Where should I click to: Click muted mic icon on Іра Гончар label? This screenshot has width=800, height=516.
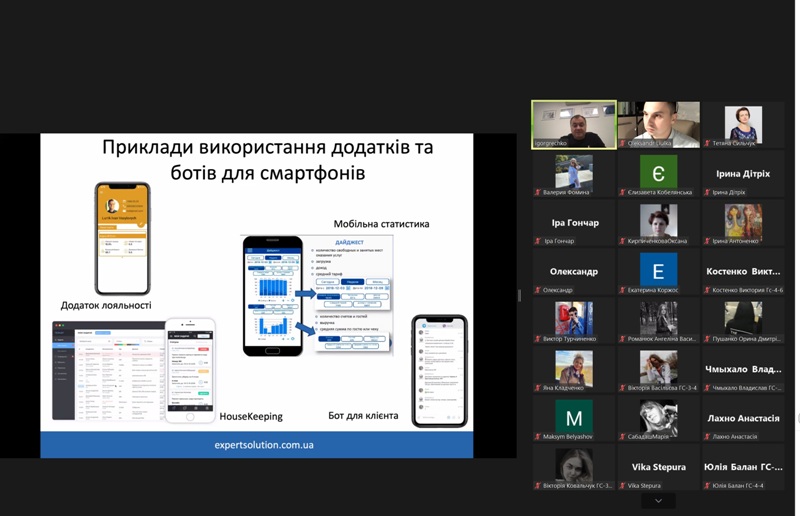pyautogui.click(x=537, y=241)
